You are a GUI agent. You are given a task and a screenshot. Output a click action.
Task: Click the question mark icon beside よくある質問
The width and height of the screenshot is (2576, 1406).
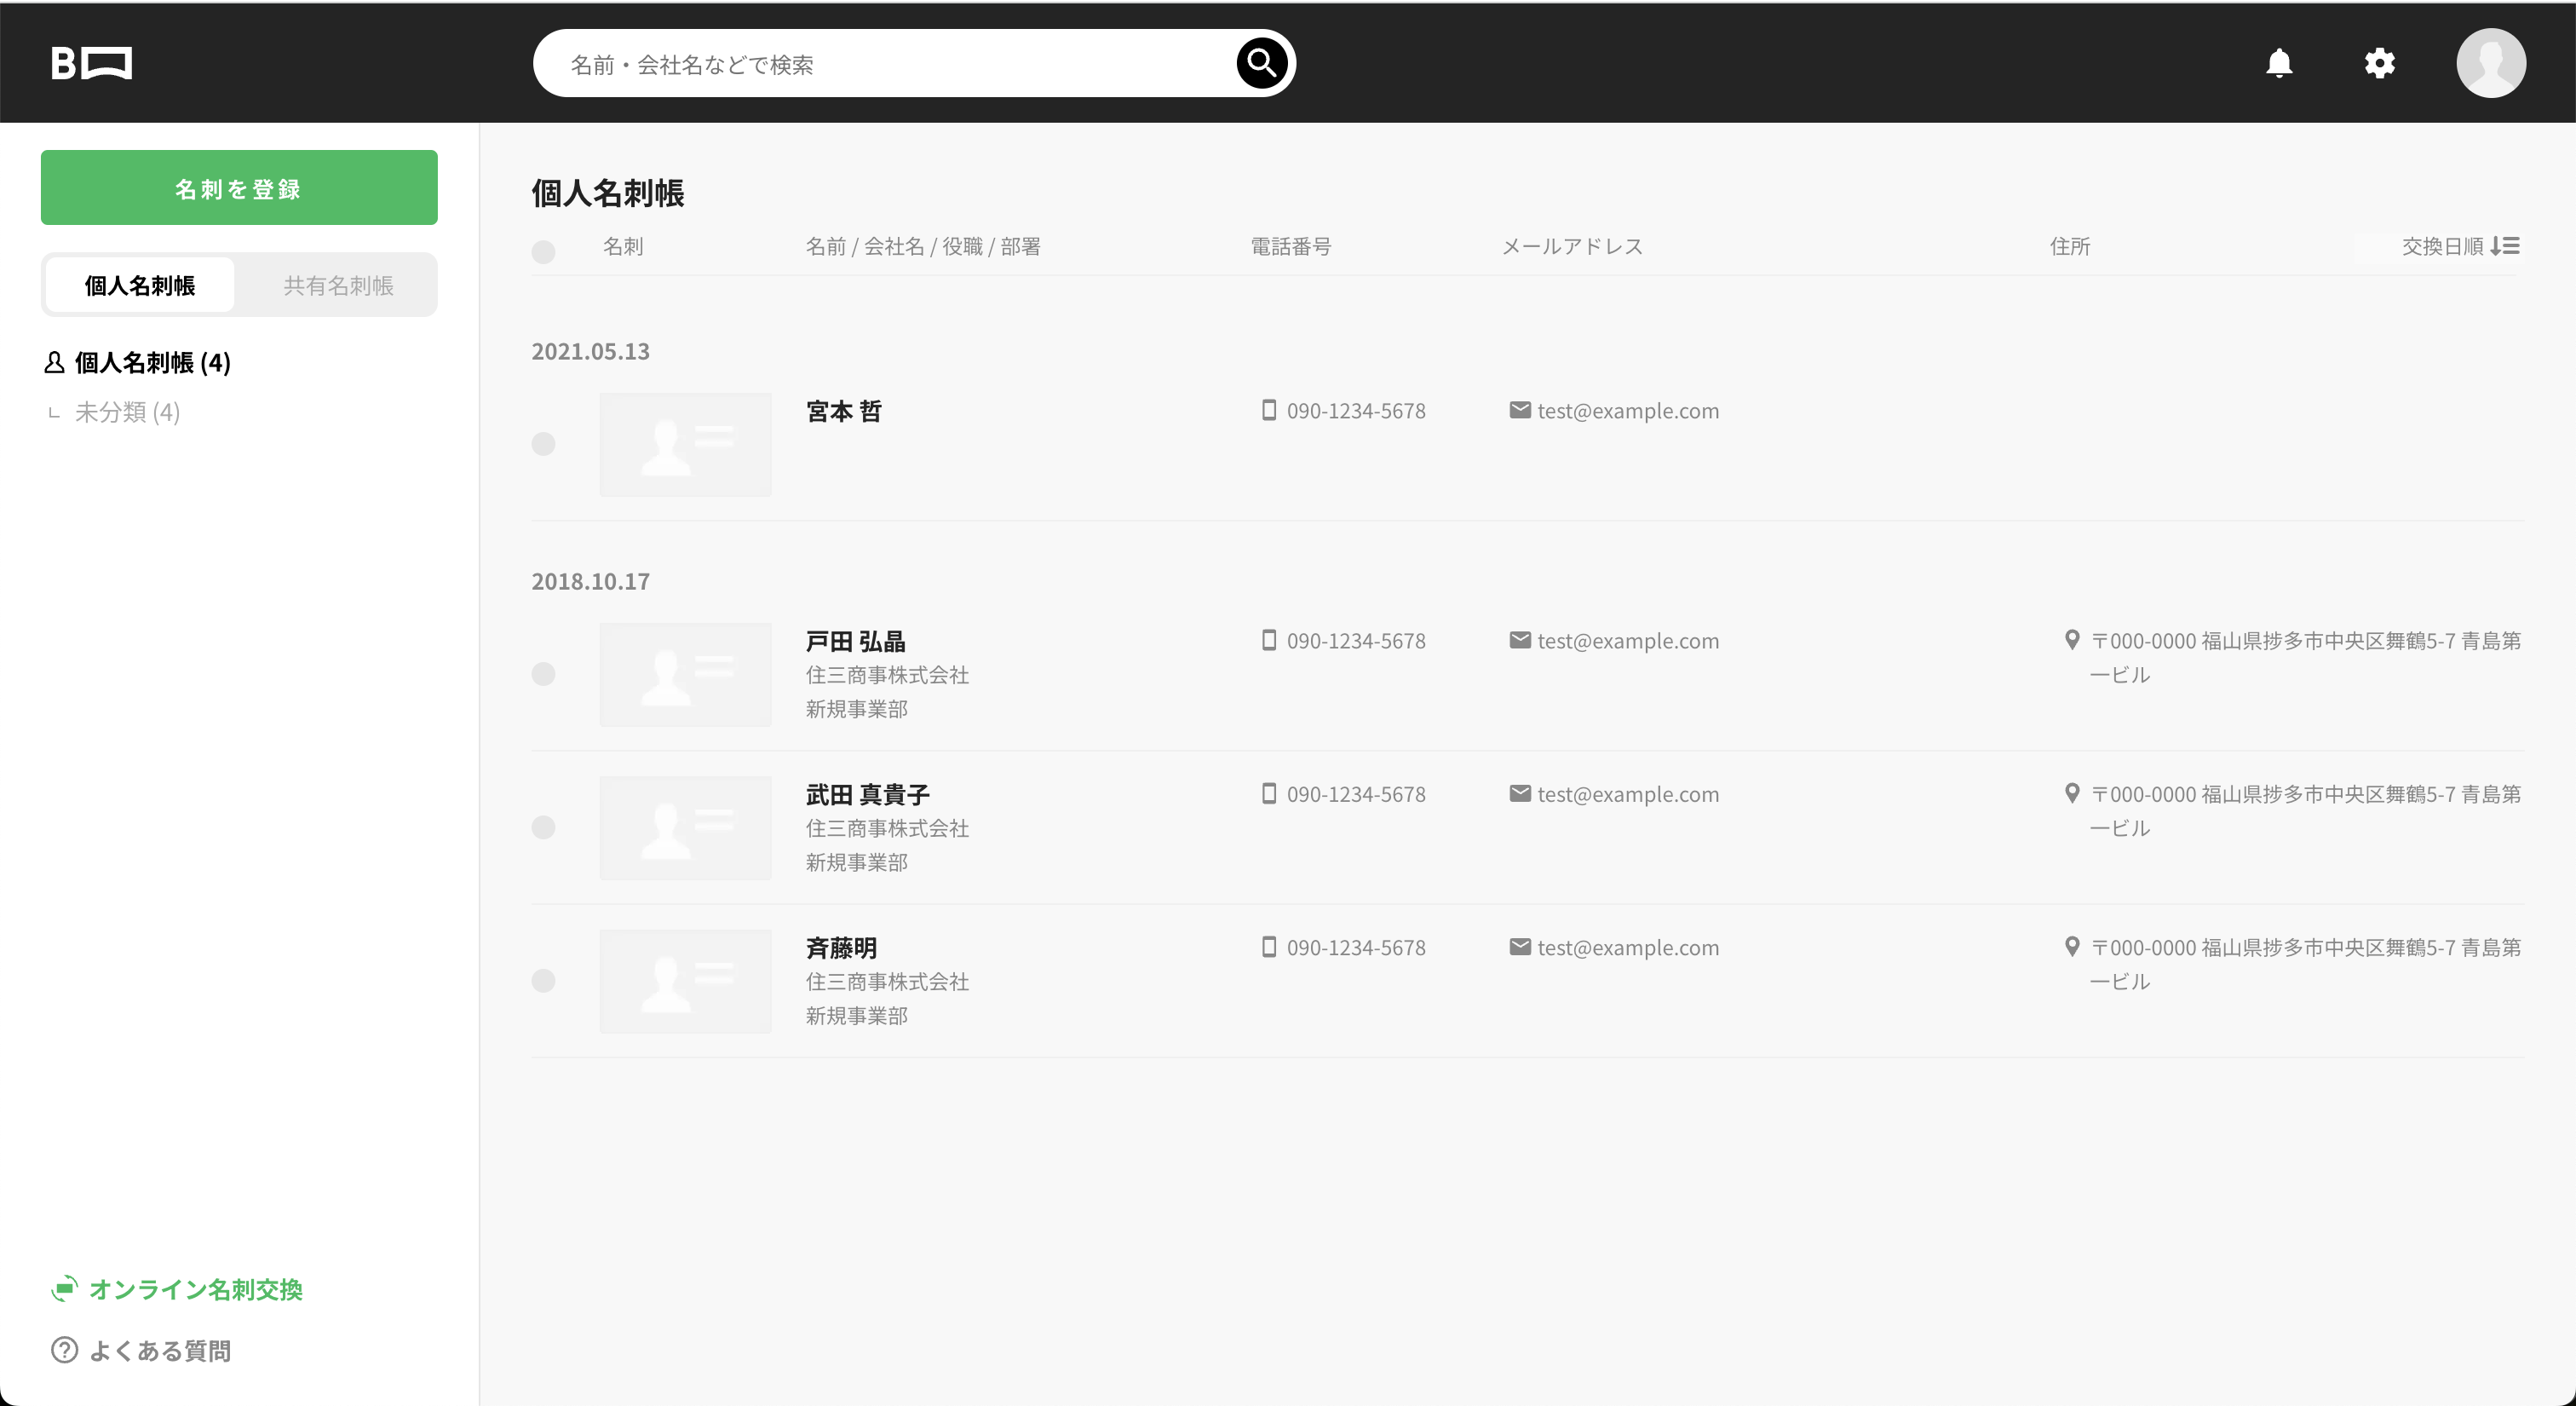click(x=64, y=1350)
